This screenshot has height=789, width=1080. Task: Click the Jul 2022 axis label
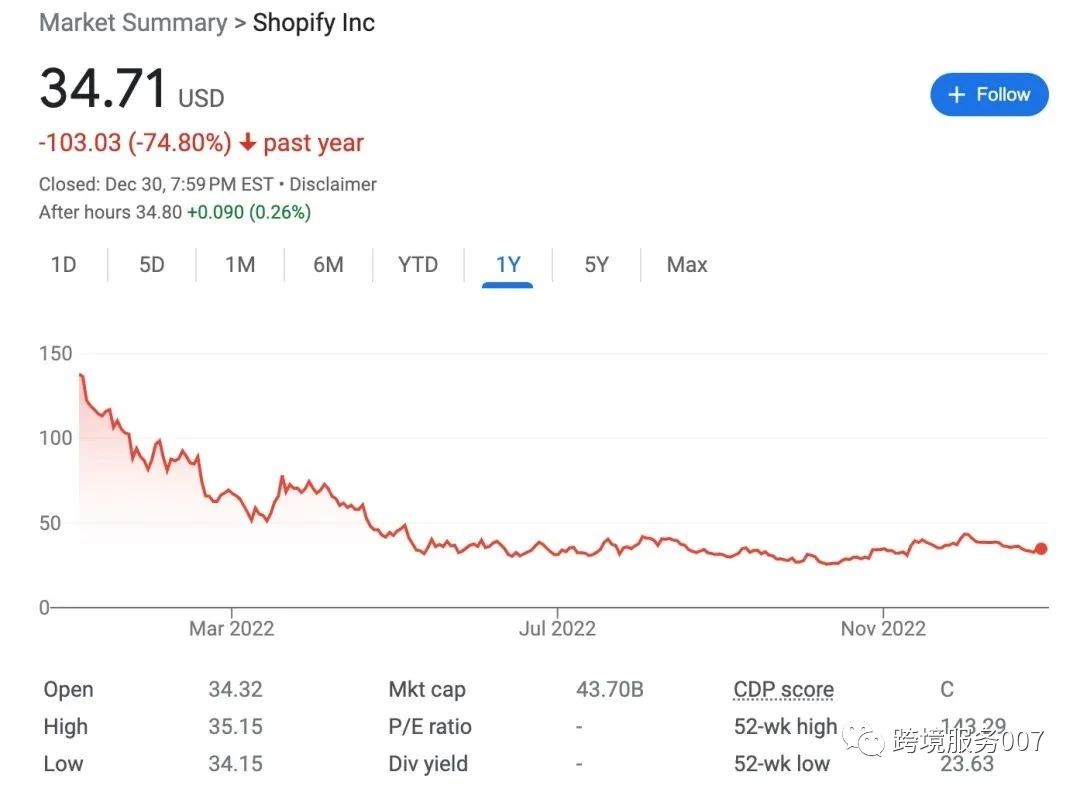pyautogui.click(x=557, y=629)
